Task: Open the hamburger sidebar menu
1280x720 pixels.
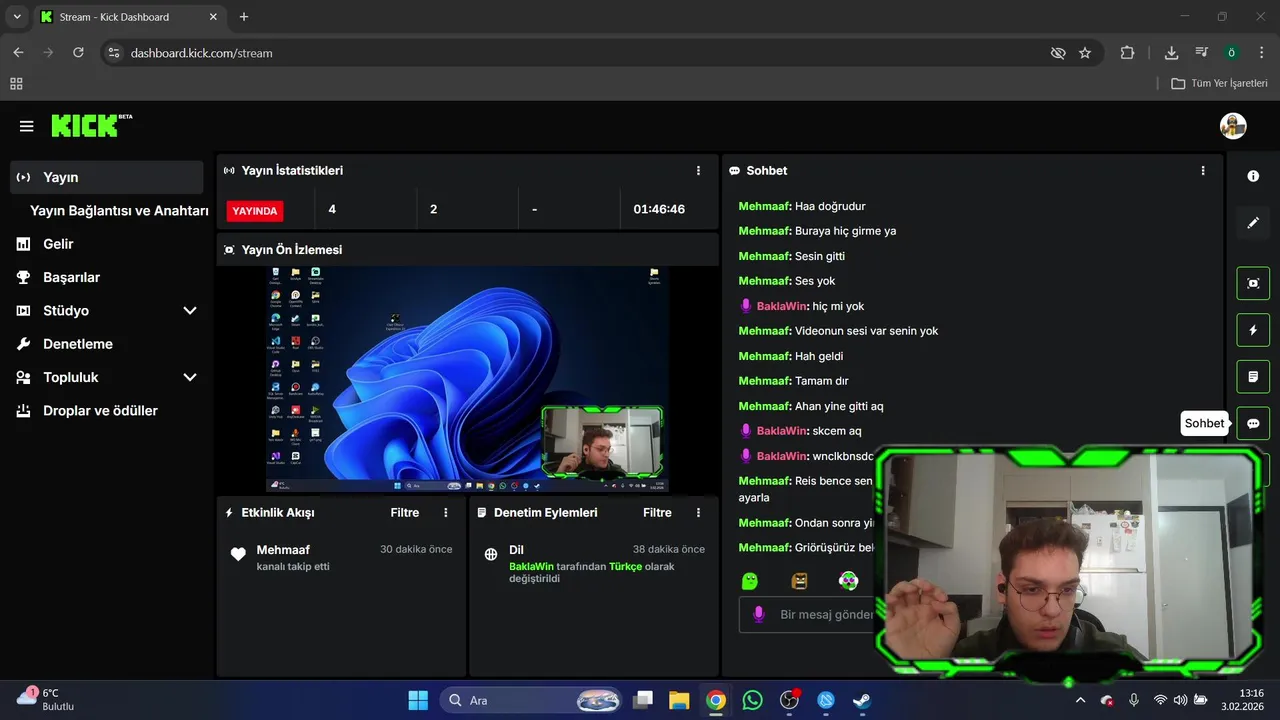Action: pos(27,126)
